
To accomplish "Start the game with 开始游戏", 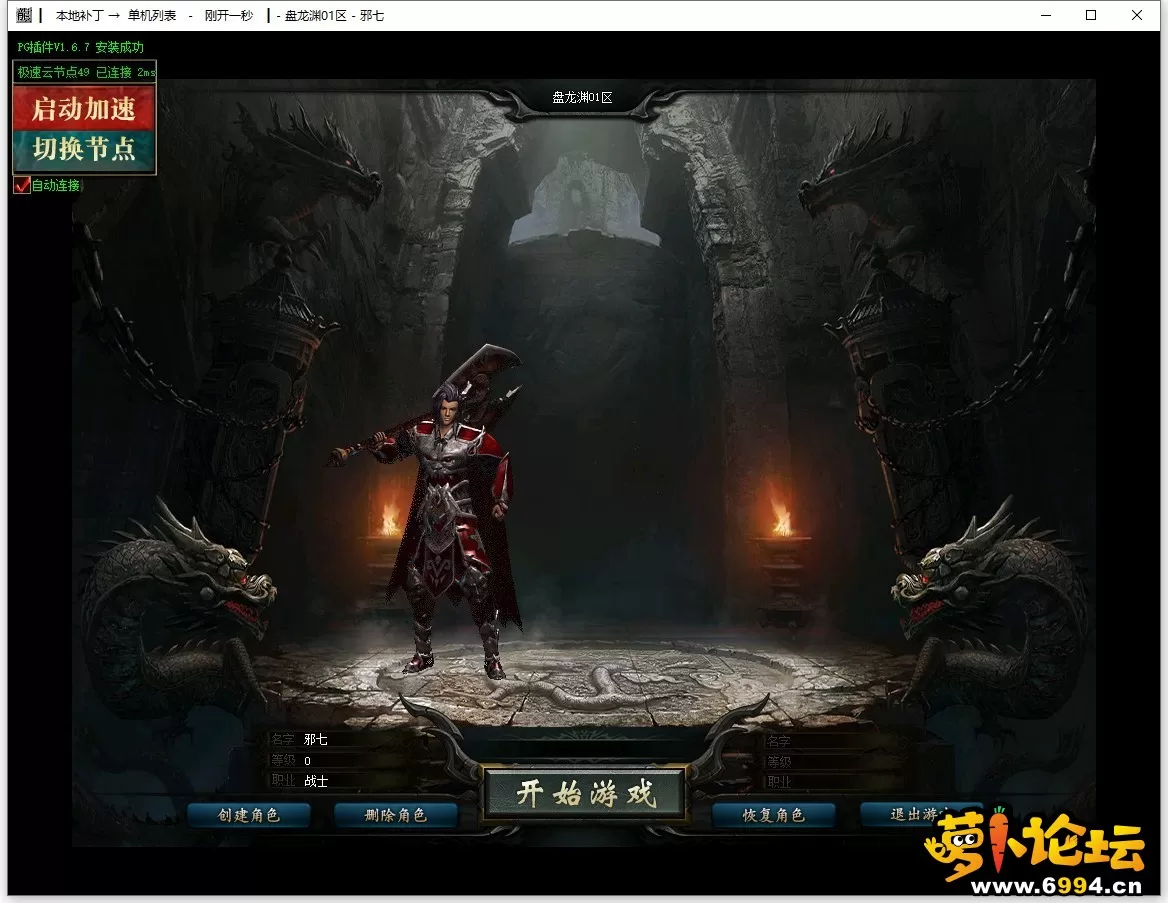I will (x=585, y=793).
